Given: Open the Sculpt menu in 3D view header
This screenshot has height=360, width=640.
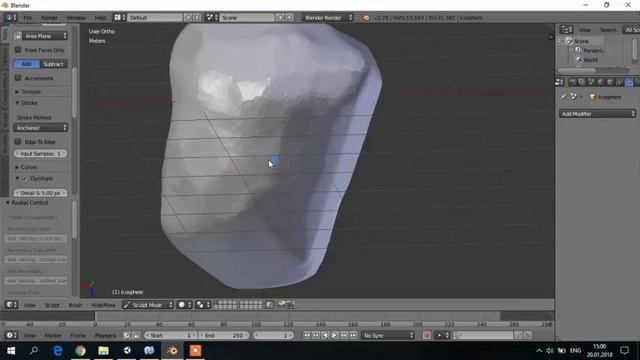Looking at the screenshot, I should 52,305.
